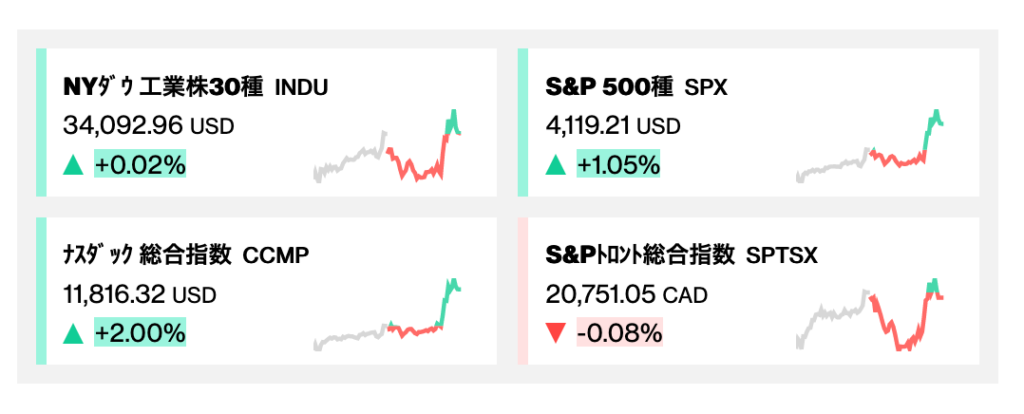Screen dimensions: 1024x414
Task: Click the 34,092.96 USD price value
Action: click(148, 127)
